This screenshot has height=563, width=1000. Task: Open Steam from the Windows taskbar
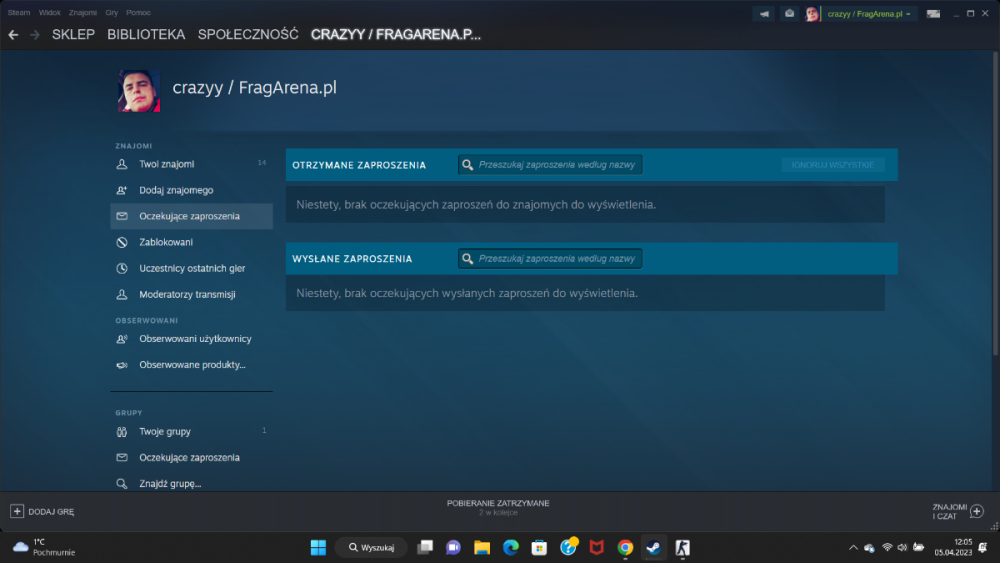[x=653, y=547]
